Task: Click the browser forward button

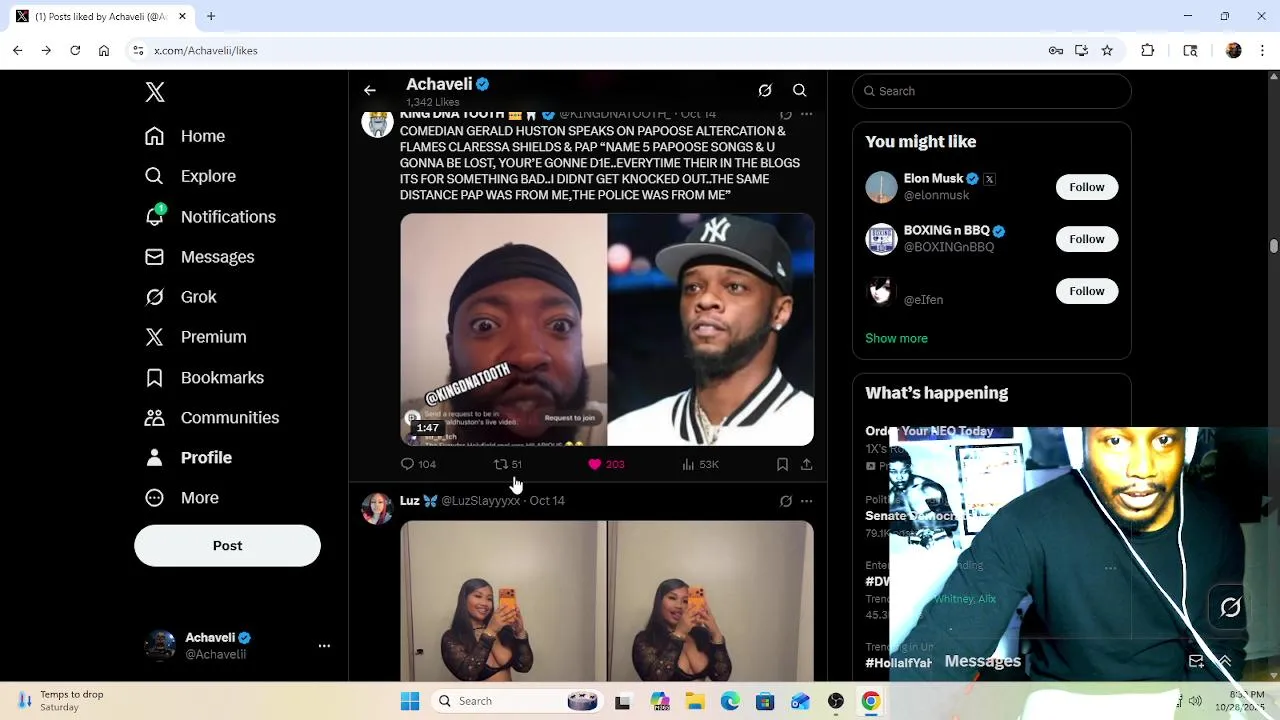Action: [46, 50]
